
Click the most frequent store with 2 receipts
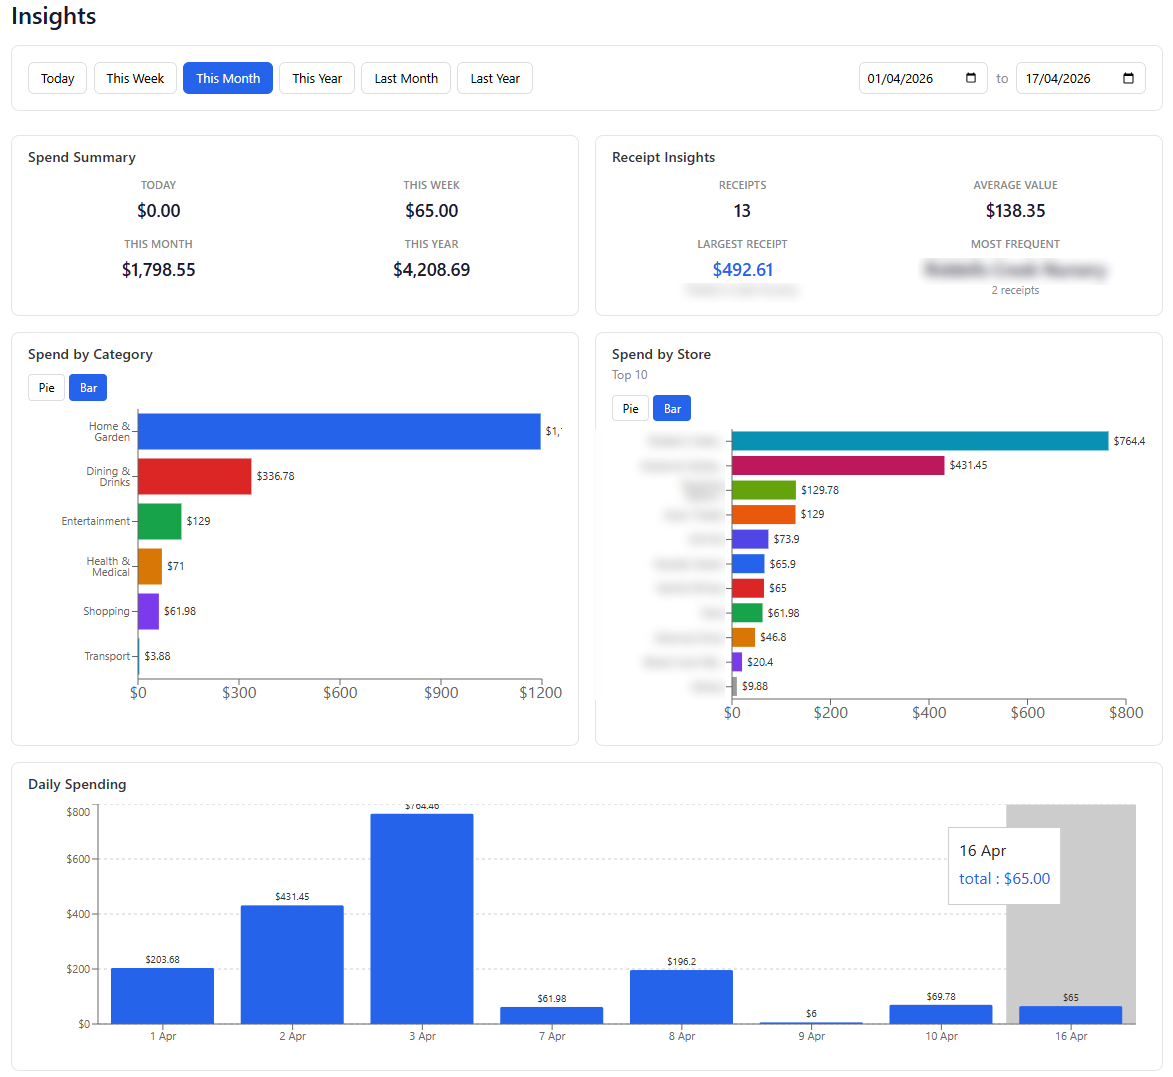[x=1015, y=270]
